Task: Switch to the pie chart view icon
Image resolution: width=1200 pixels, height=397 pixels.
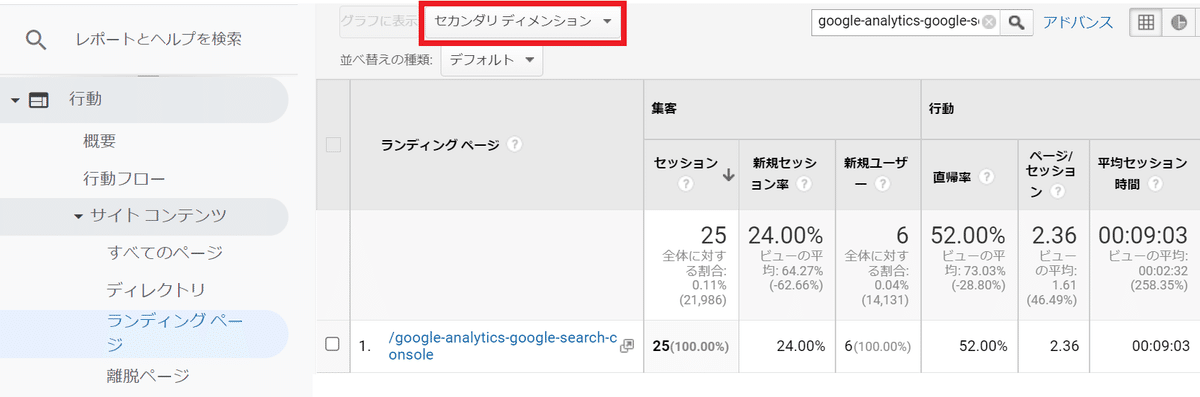Action: click(1177, 22)
